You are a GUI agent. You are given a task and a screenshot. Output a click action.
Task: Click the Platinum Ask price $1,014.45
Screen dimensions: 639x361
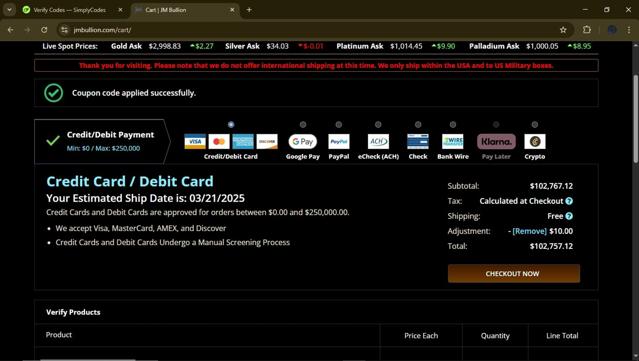click(406, 46)
